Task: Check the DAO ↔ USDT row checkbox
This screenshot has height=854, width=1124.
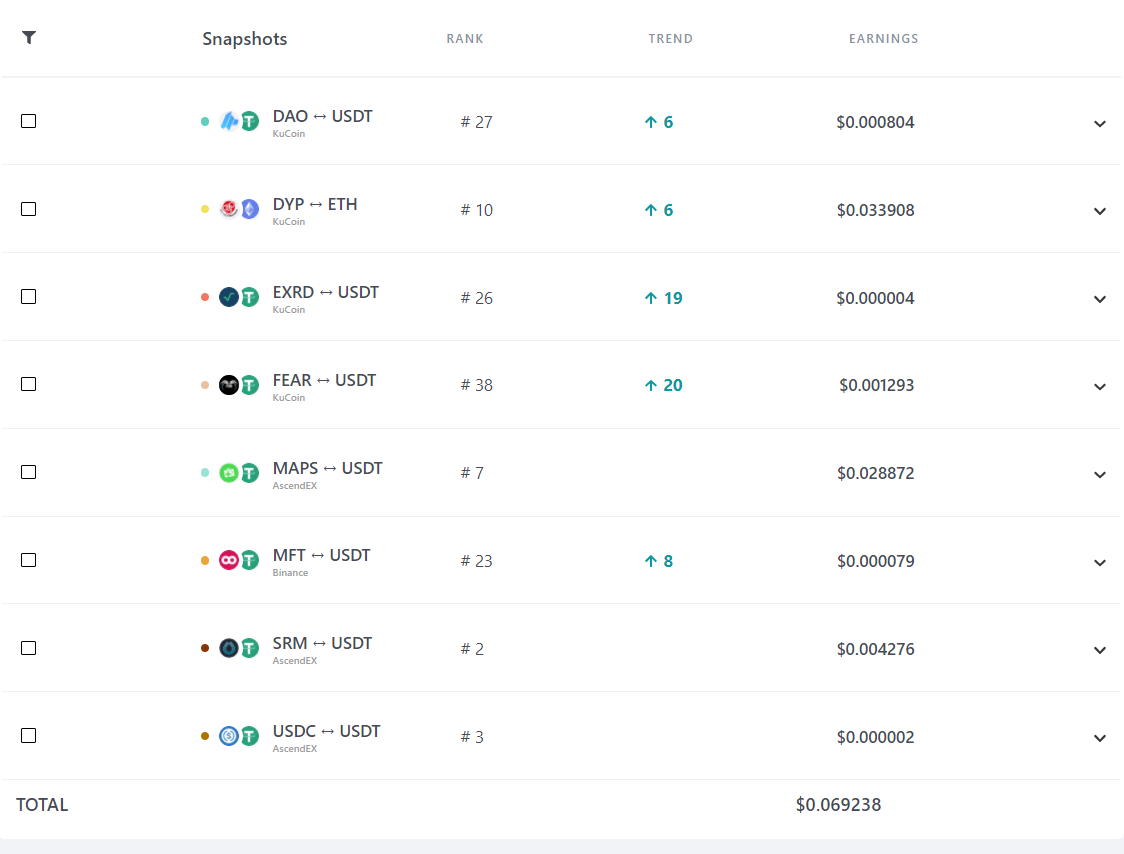Action: (x=29, y=121)
